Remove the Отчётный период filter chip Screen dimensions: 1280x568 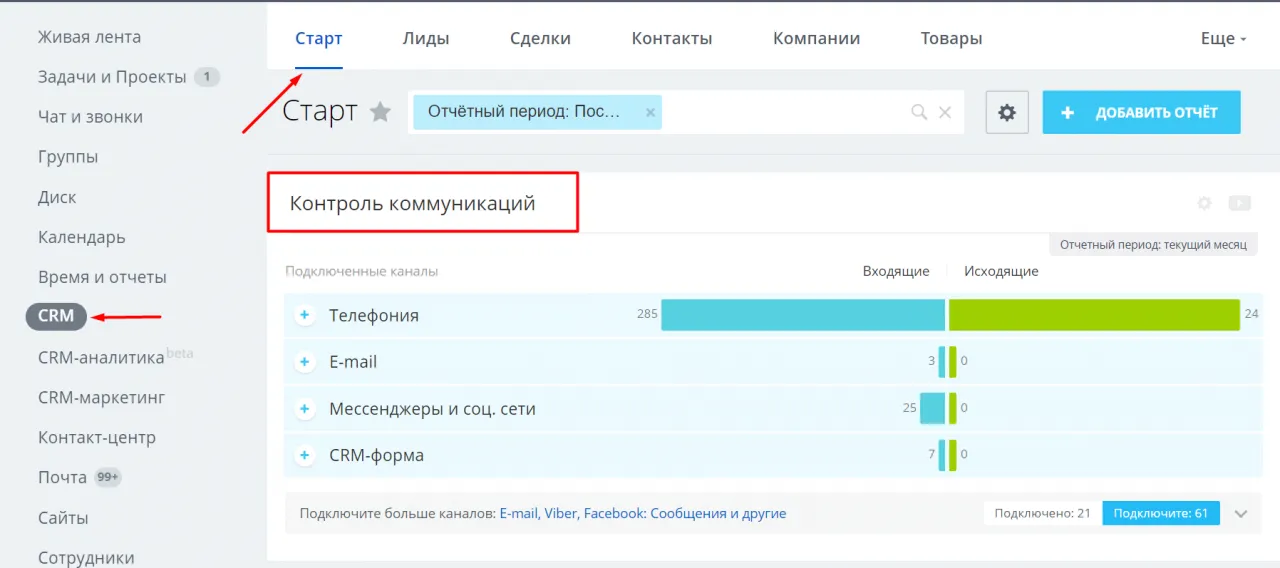(651, 113)
